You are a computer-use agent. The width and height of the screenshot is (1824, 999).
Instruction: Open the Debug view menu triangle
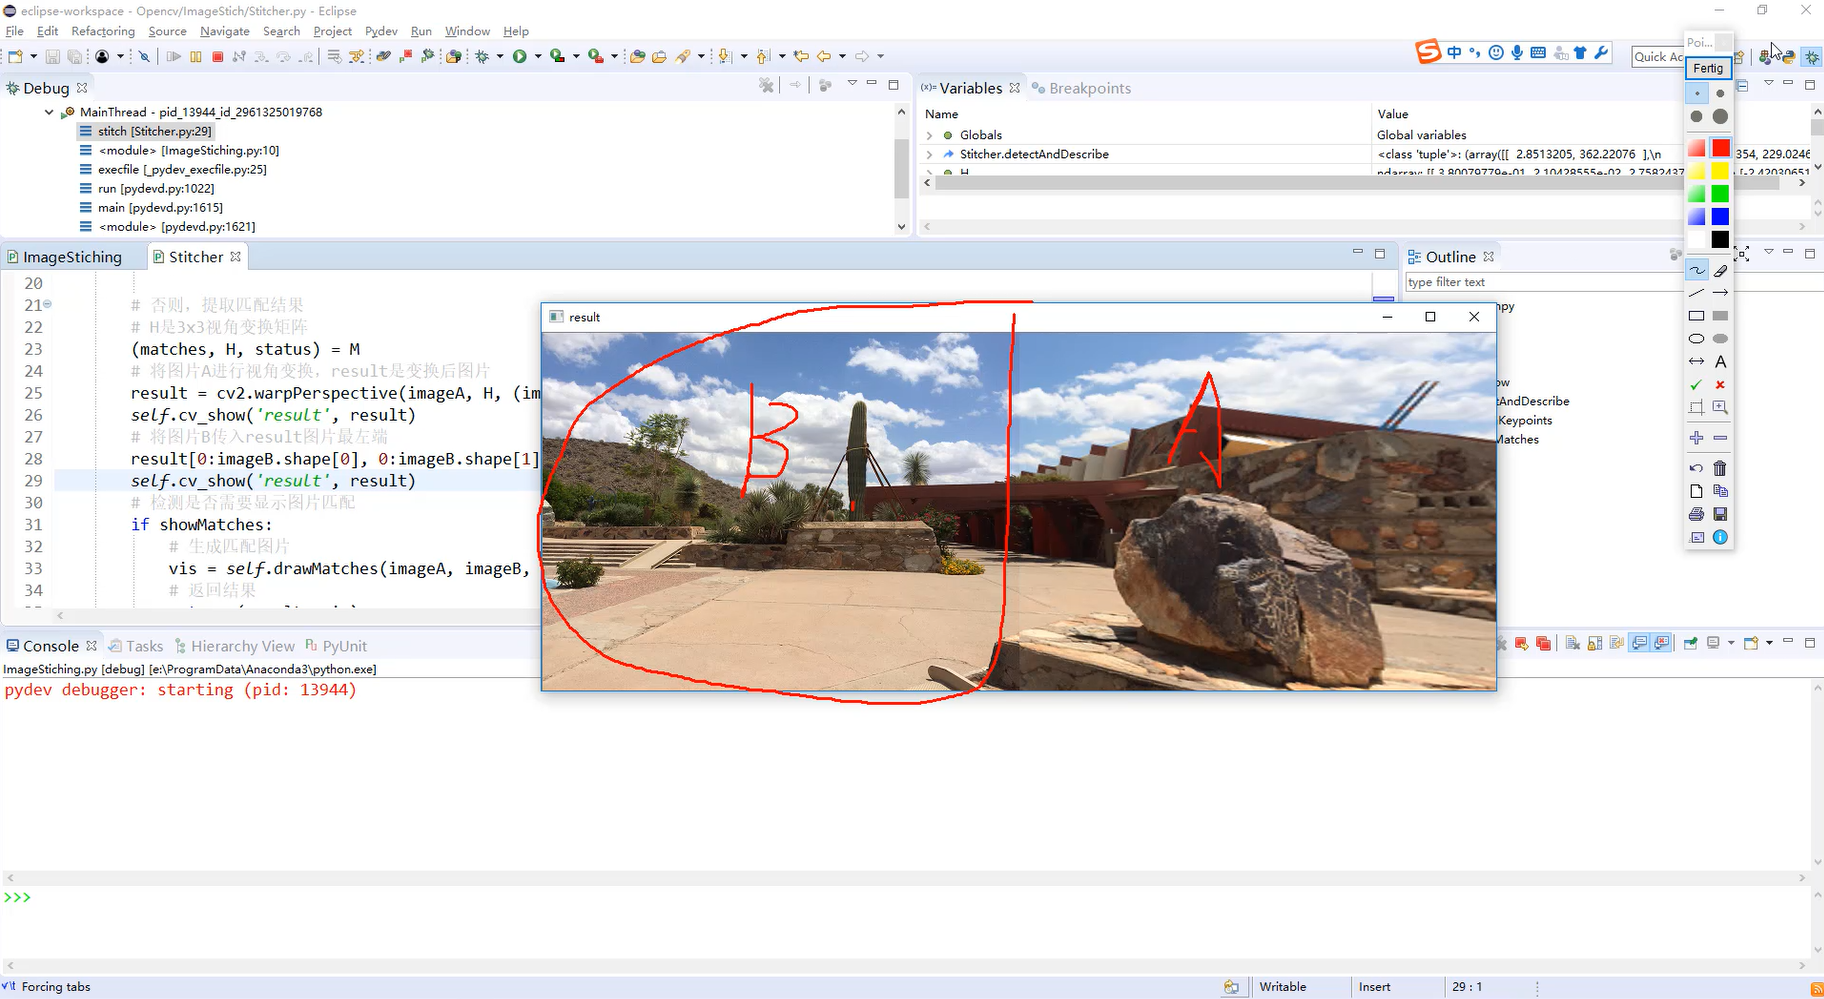coord(852,84)
